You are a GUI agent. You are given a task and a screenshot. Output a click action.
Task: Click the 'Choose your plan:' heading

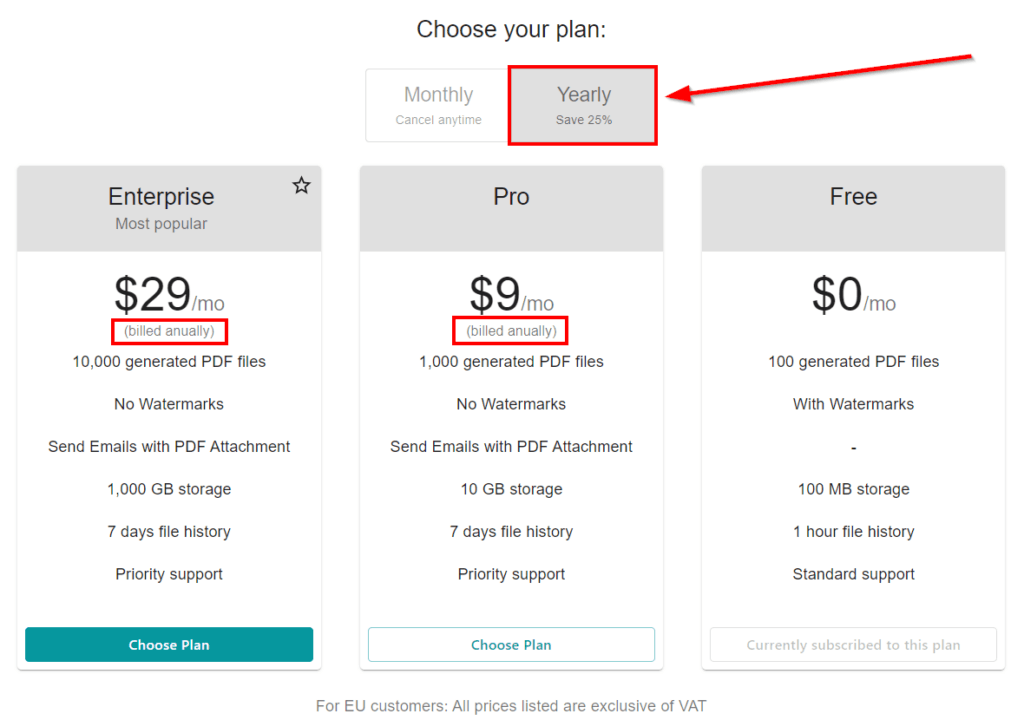tap(511, 30)
